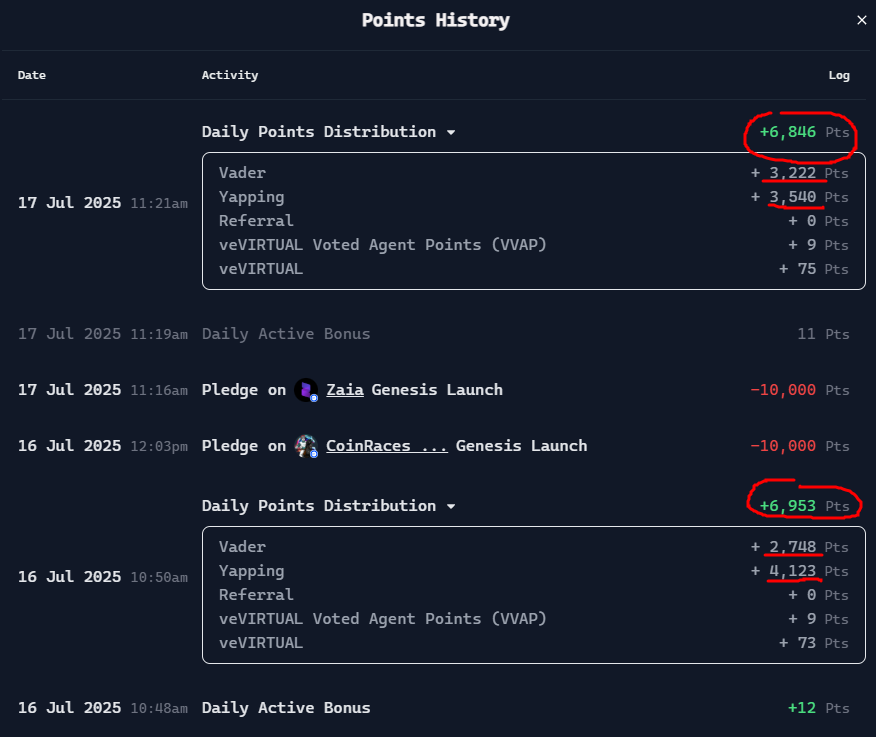Click the Yapping row showing 4,123 Pts
The image size is (876, 737).
534,570
